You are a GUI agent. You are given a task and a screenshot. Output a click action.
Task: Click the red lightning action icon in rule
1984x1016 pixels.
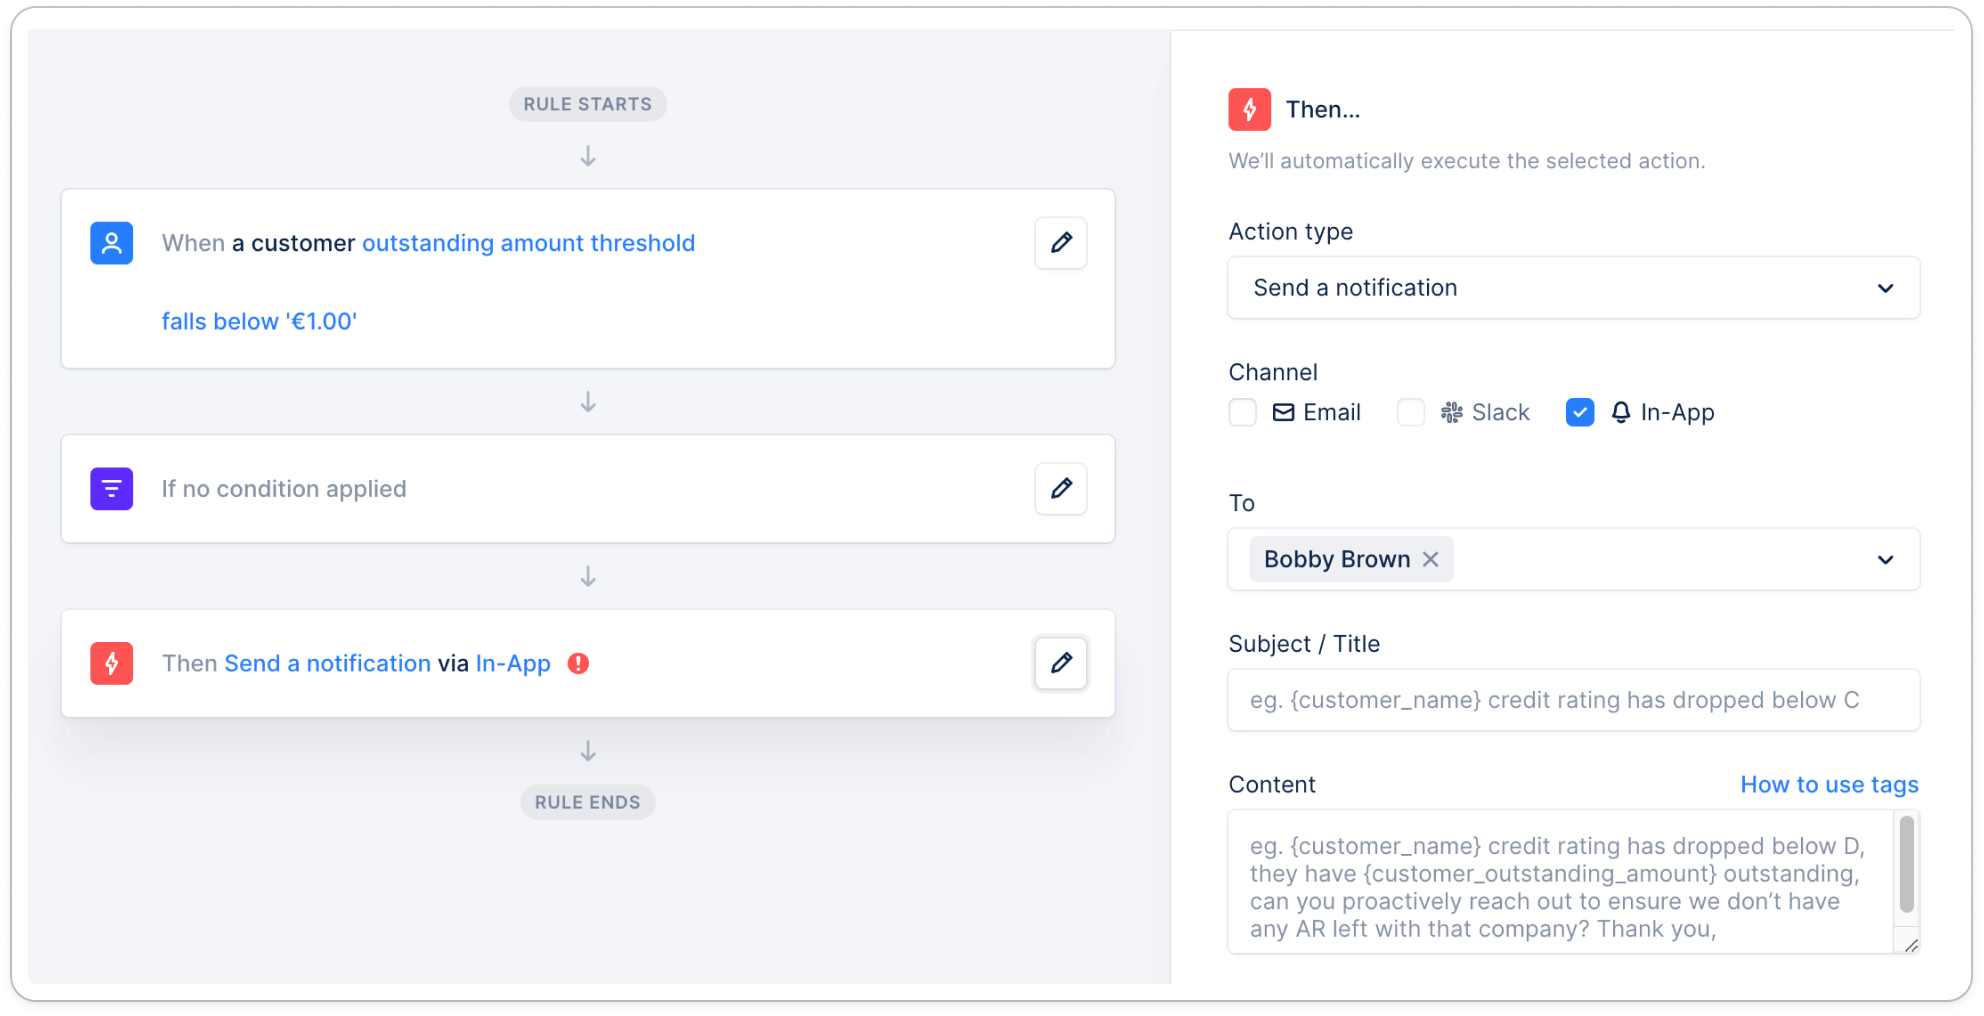(112, 663)
